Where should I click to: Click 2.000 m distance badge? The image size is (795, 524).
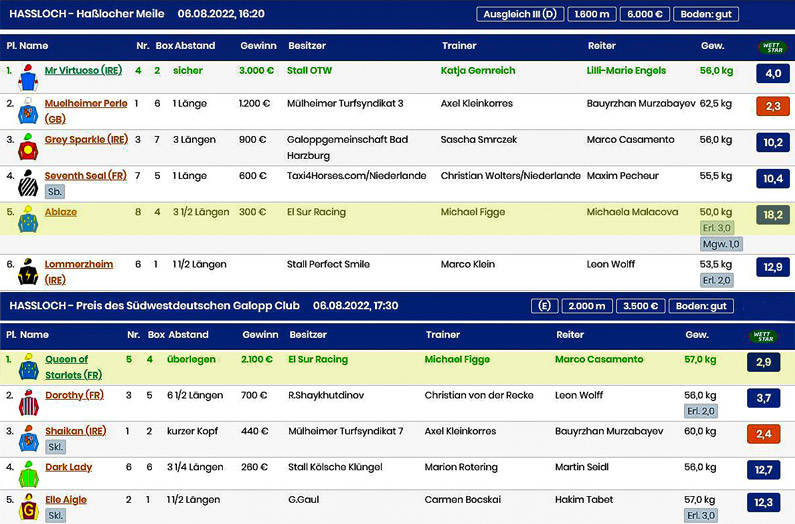587,306
